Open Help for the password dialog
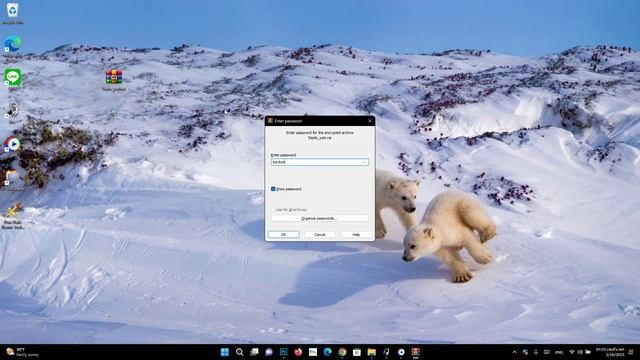This screenshot has width=640, height=360. tap(356, 235)
